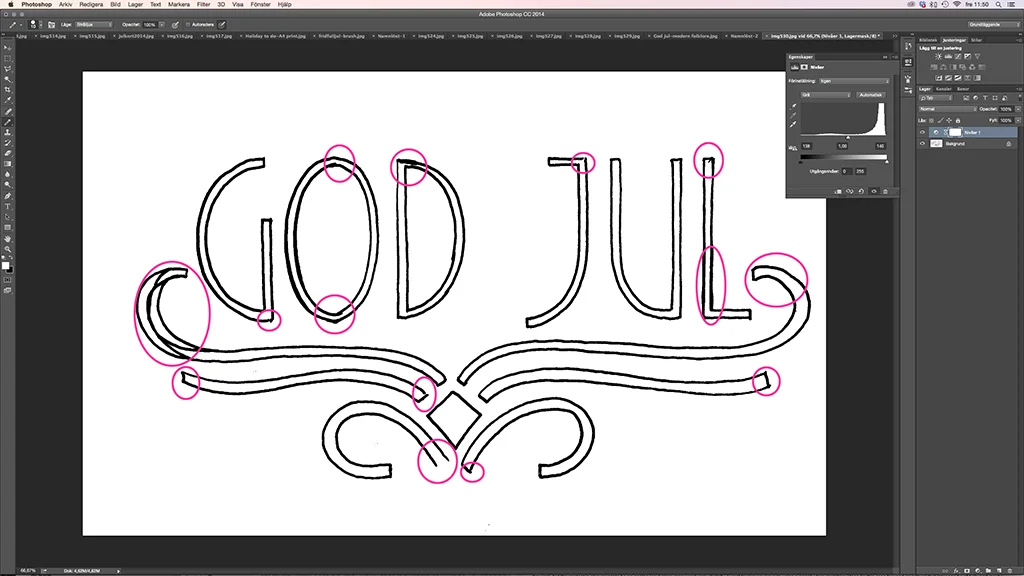Open the Arkiv menu
This screenshot has height=576, width=1024.
coord(65,4)
